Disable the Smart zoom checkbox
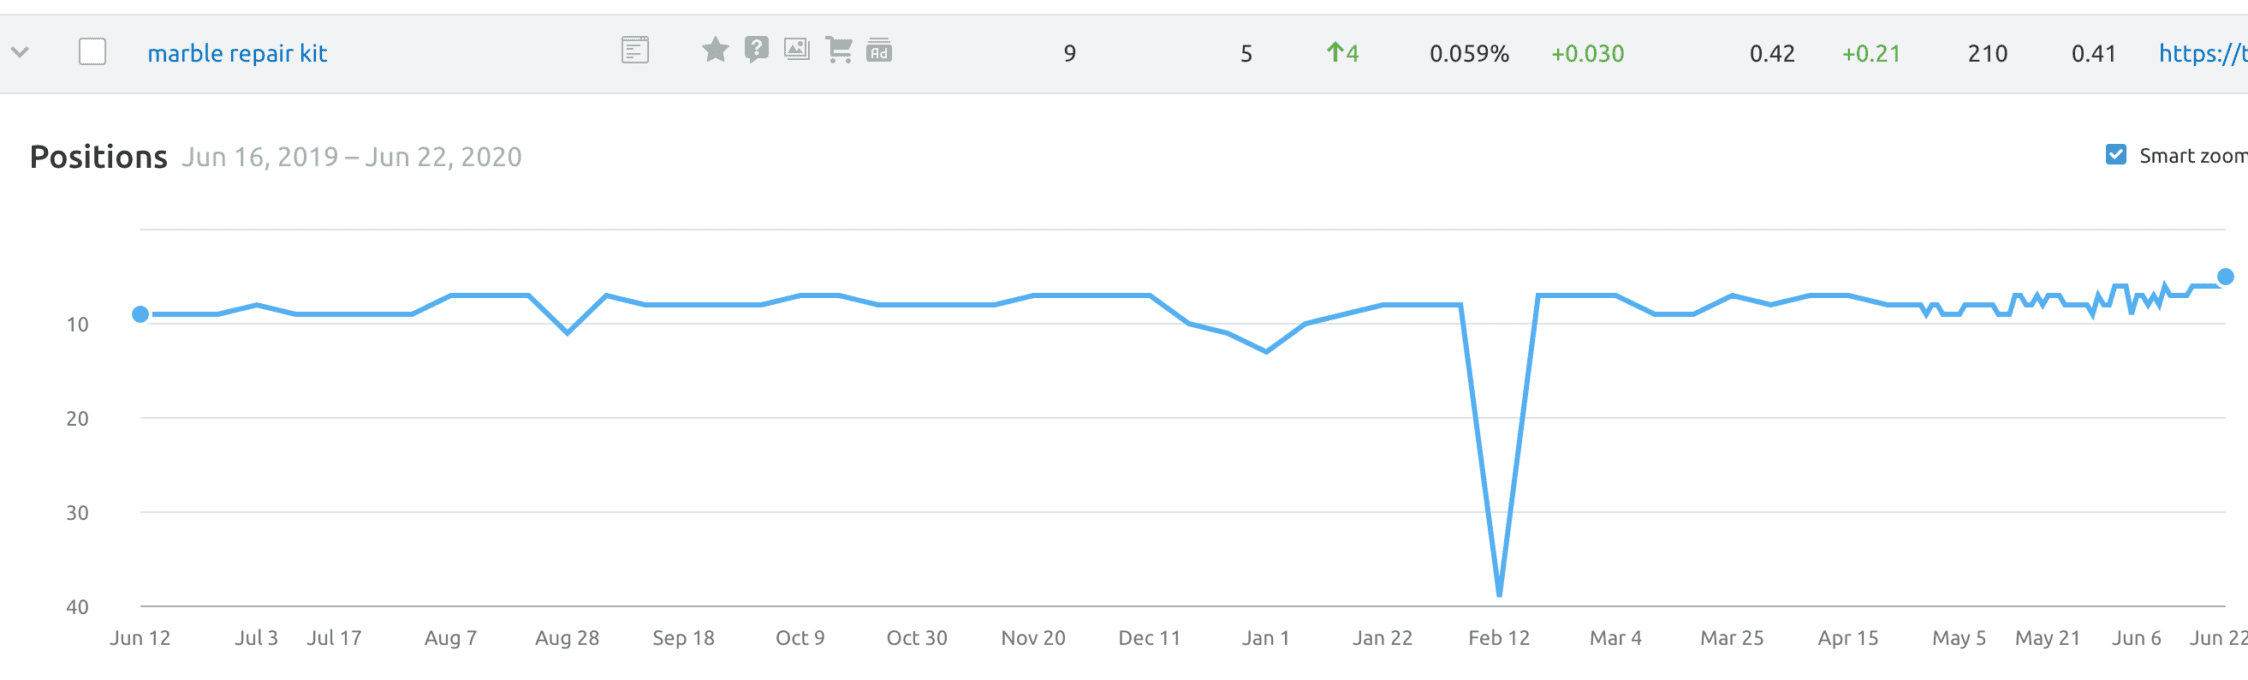 click(x=2116, y=155)
